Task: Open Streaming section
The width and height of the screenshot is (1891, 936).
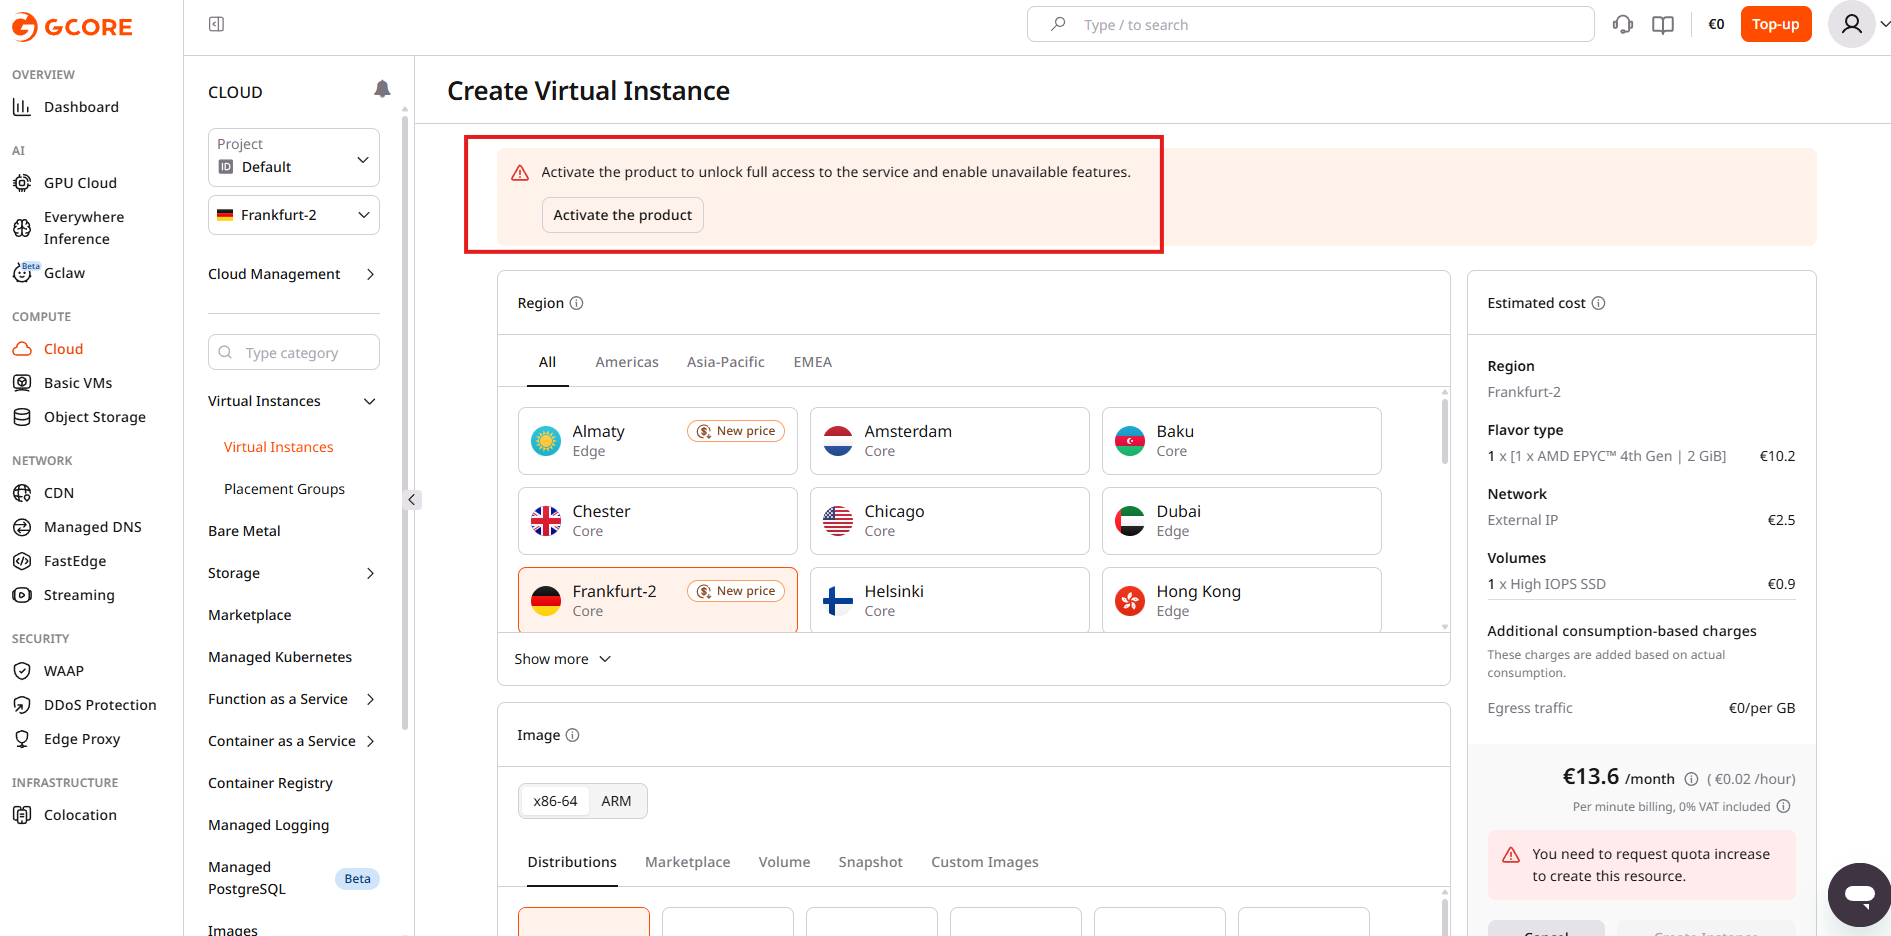Action: (x=79, y=595)
